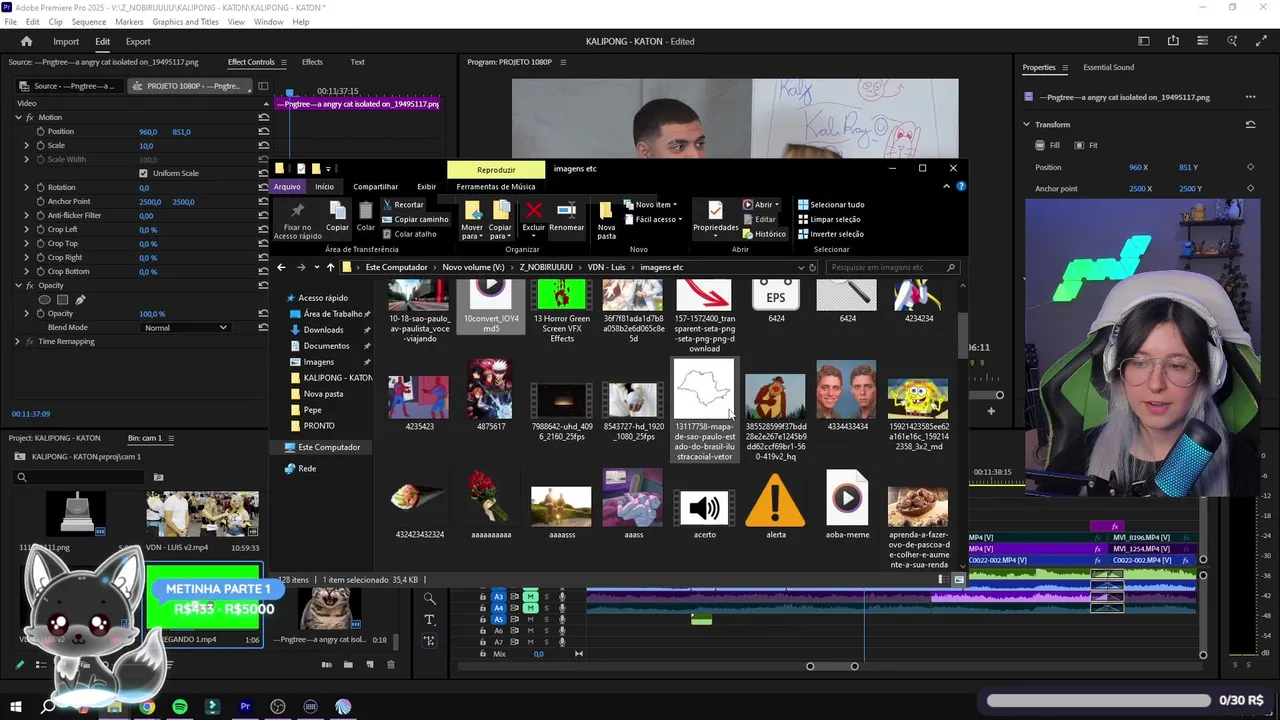Click 'Fixar no Acesso rápido' pin icon
The width and height of the screenshot is (1280, 720).
297,210
